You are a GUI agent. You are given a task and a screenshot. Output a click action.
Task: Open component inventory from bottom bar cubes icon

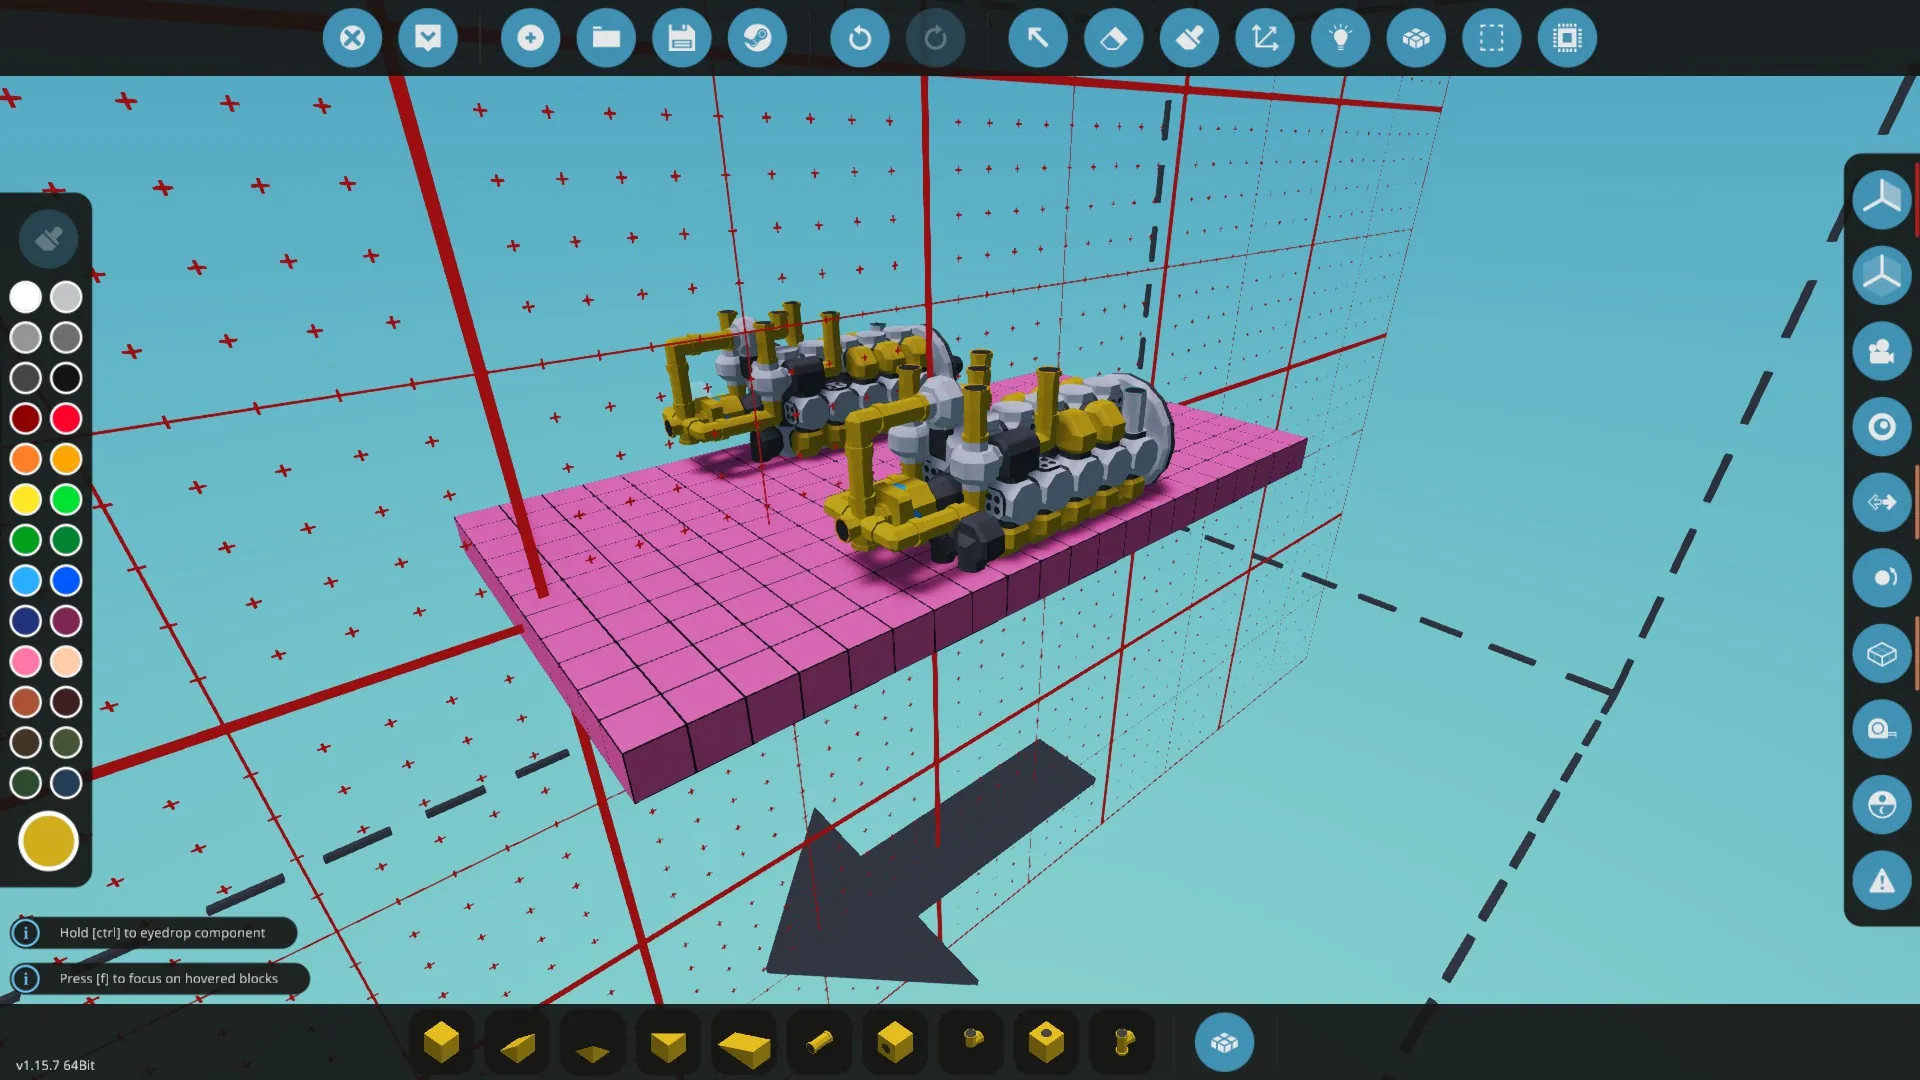pos(1224,1042)
